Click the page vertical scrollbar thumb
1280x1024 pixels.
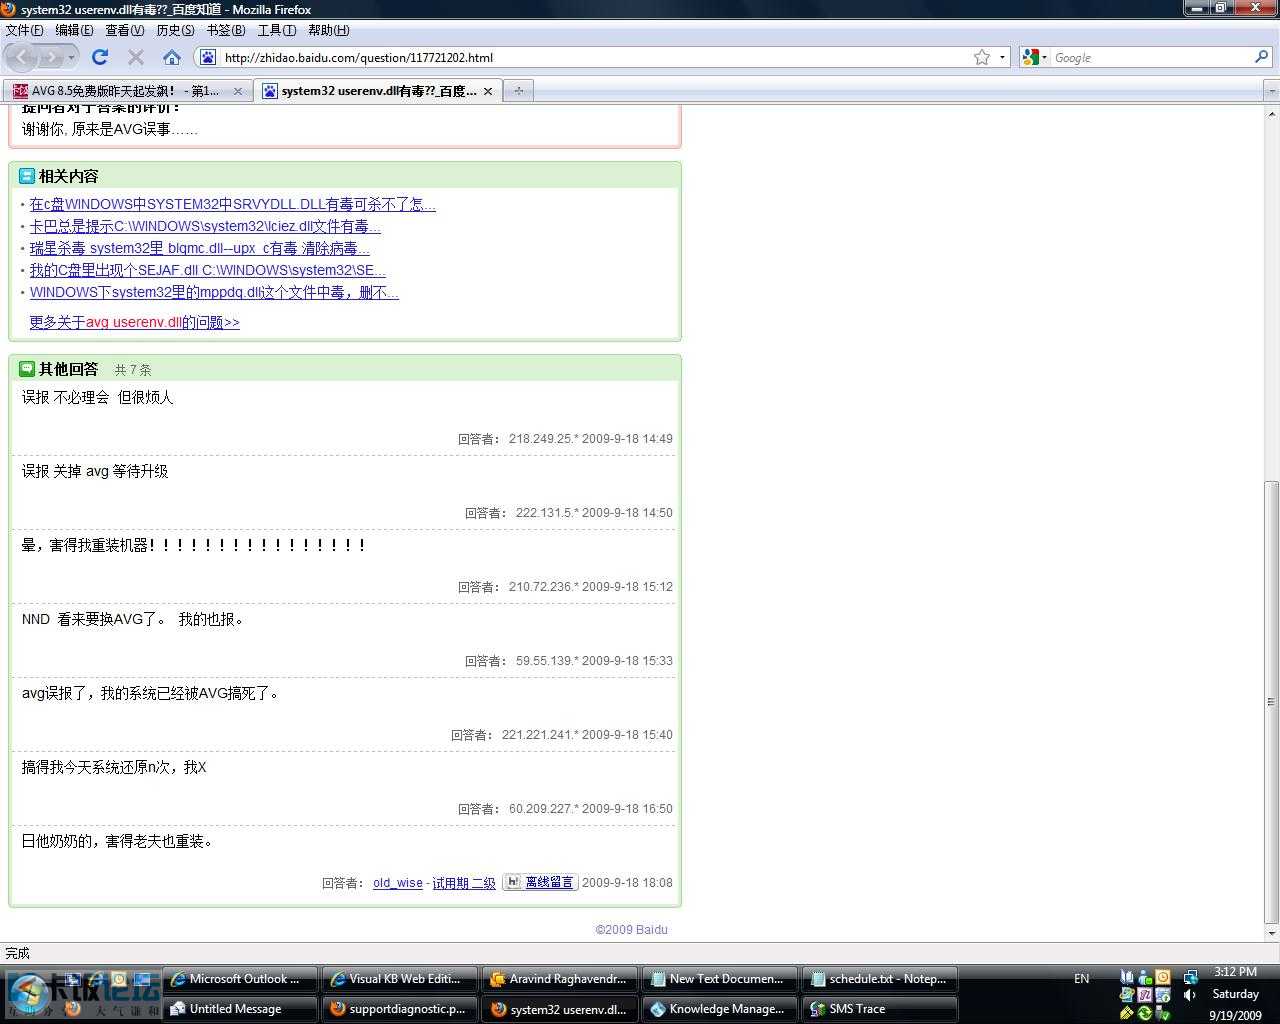coord(1272,701)
